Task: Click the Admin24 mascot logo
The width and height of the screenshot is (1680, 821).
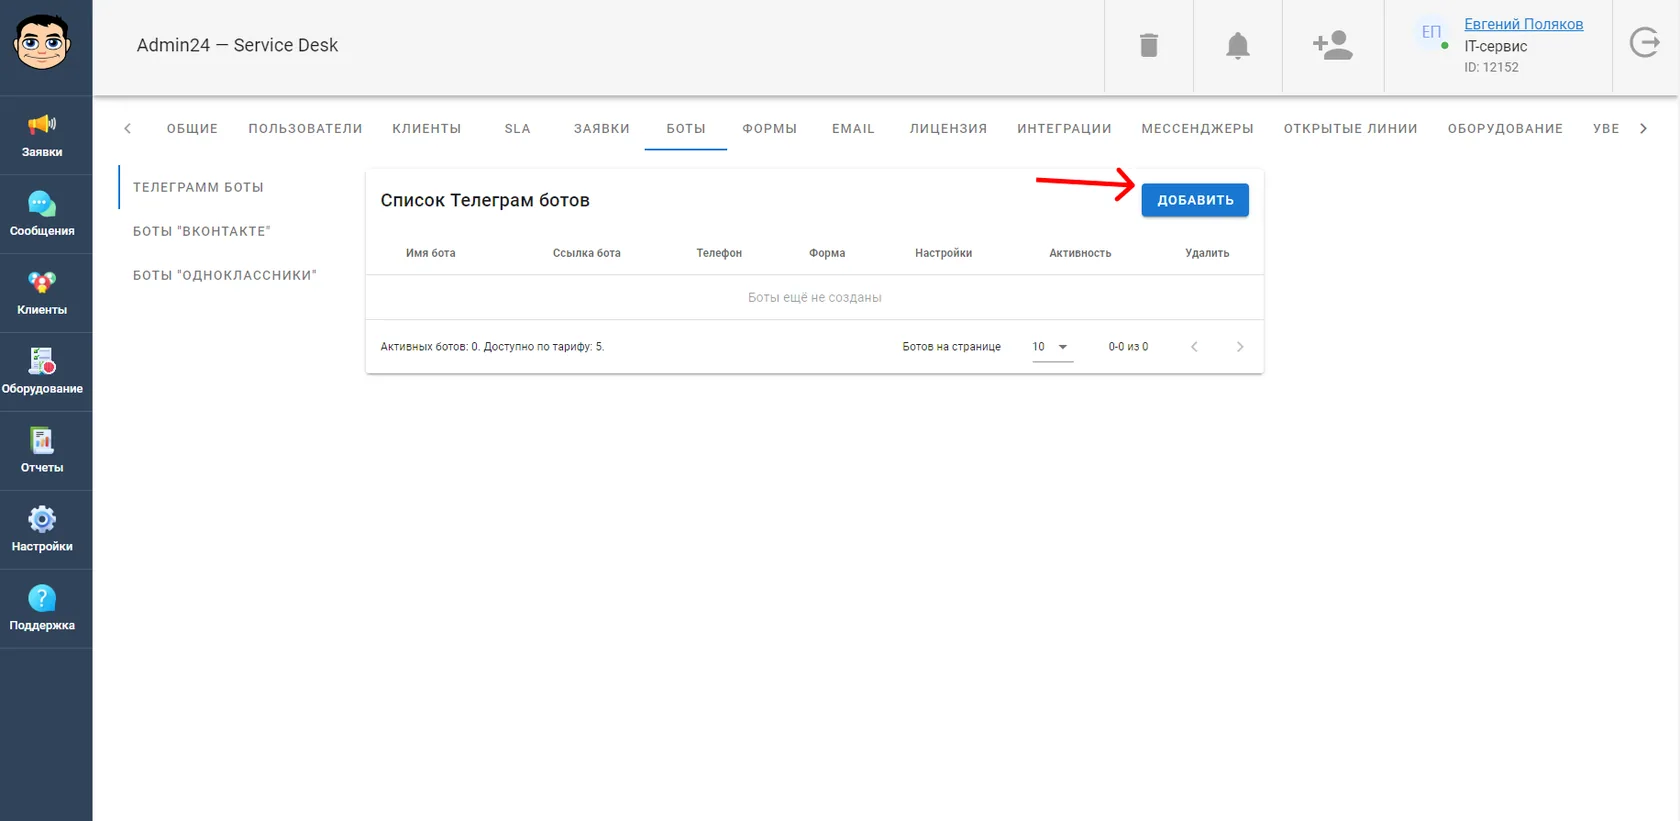Action: 42,43
